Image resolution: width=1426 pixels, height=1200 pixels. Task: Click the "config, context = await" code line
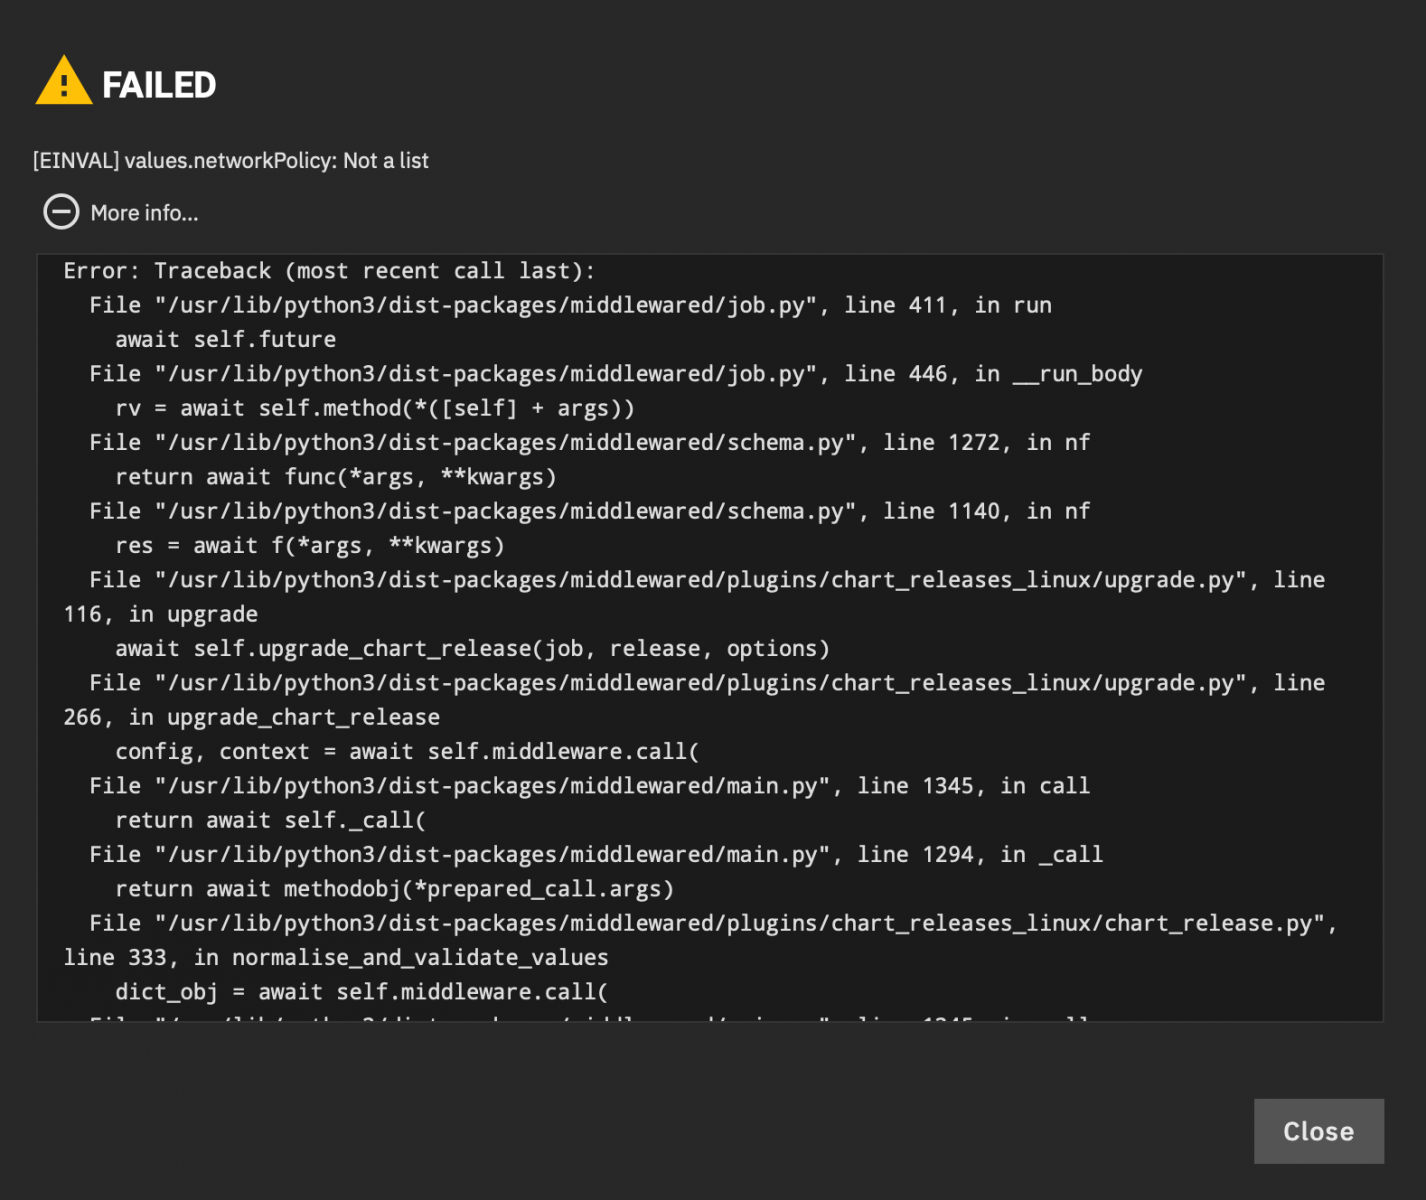408,752
